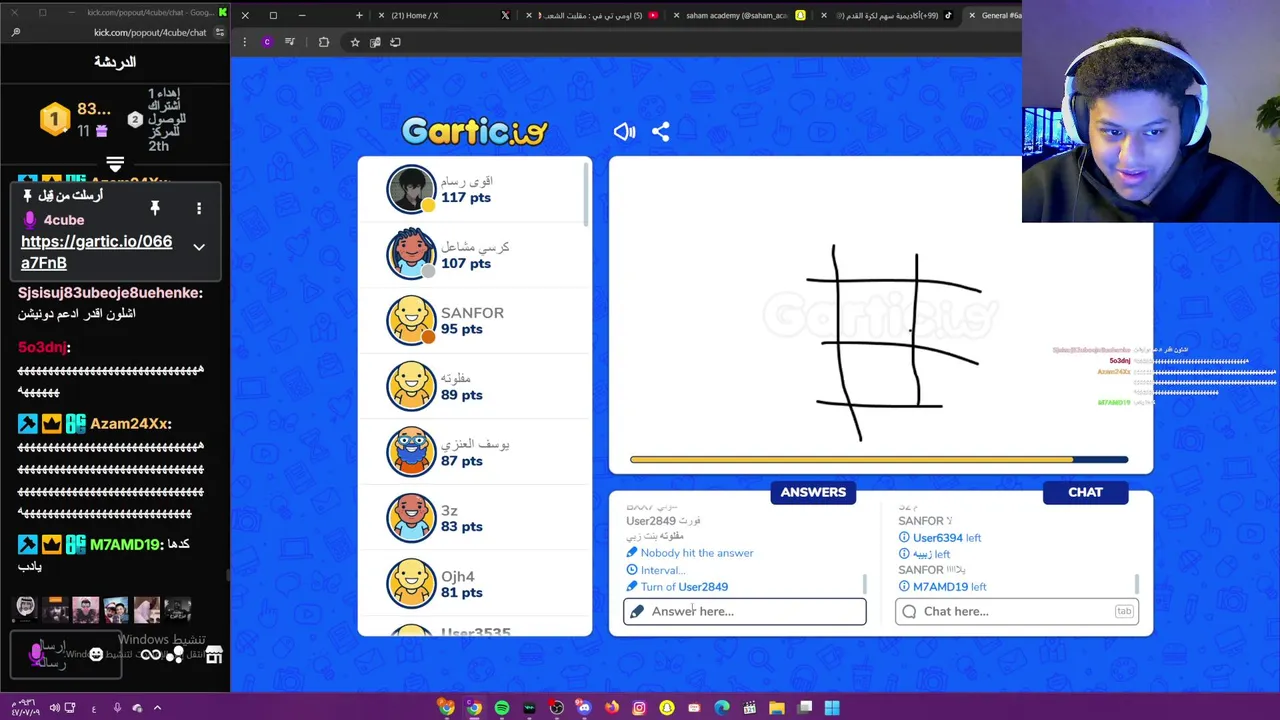The image size is (1280, 720).
Task: Open pinned message three-dot options menu
Action: pyautogui.click(x=199, y=208)
